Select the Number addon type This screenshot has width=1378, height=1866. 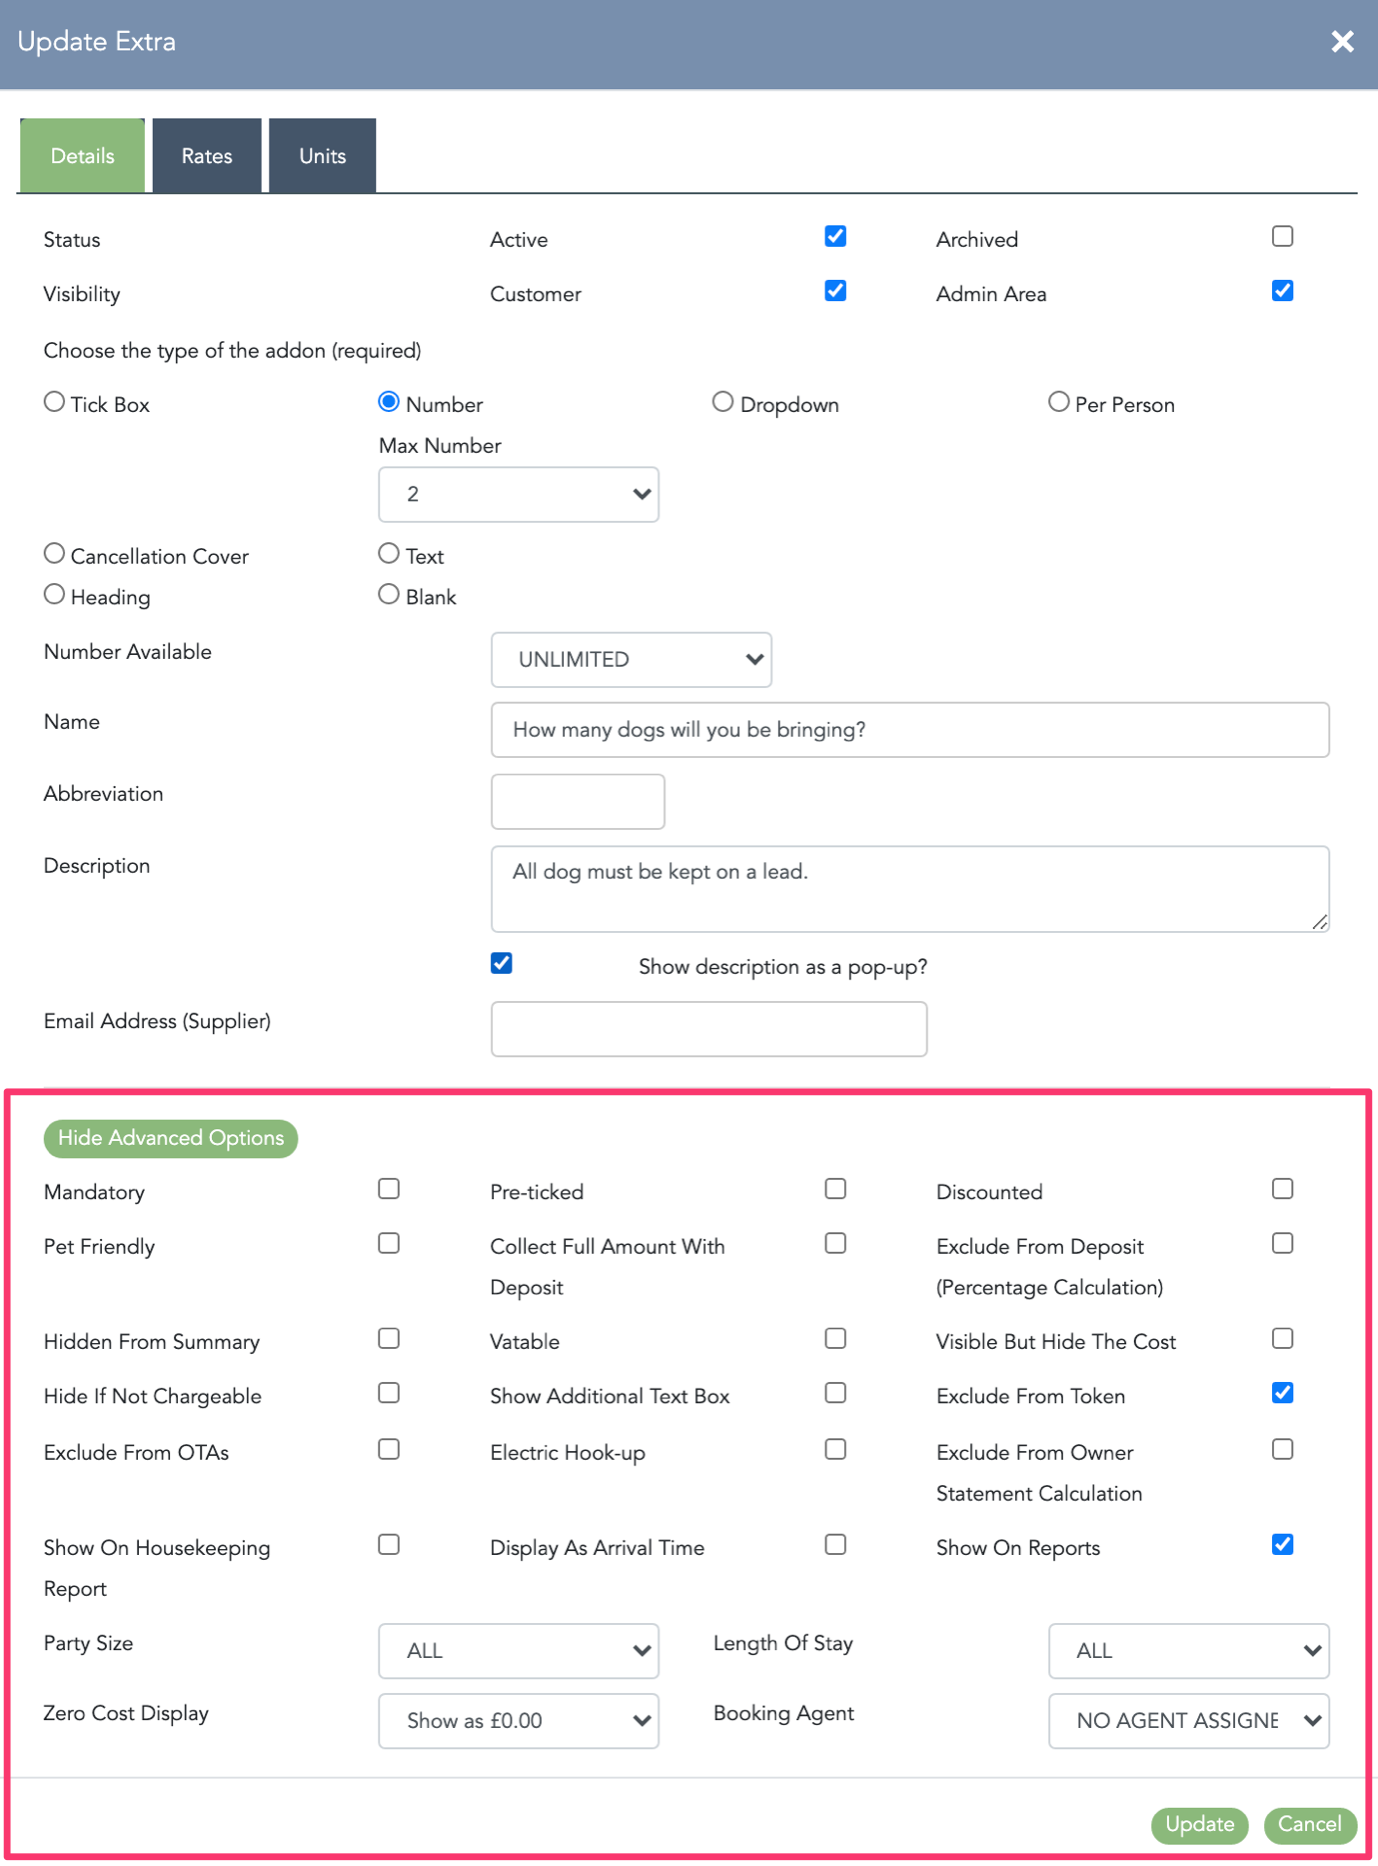point(389,402)
